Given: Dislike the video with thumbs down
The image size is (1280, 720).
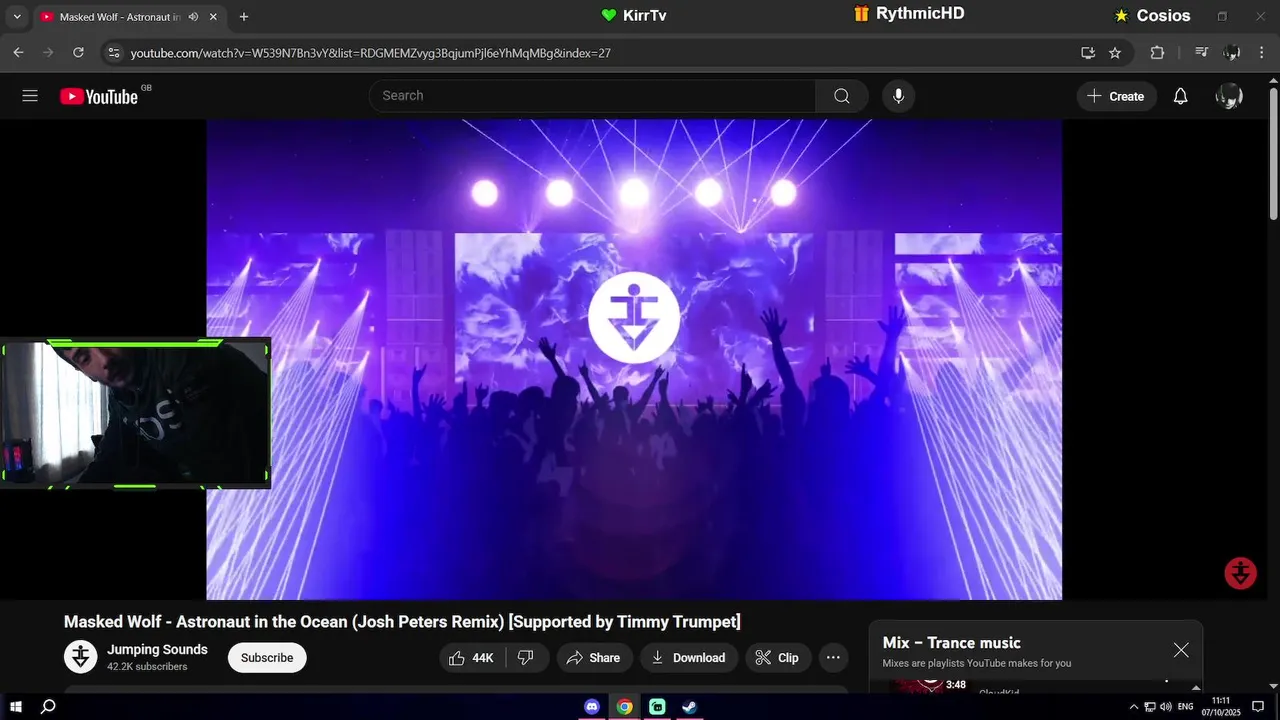Looking at the screenshot, I should click(526, 657).
